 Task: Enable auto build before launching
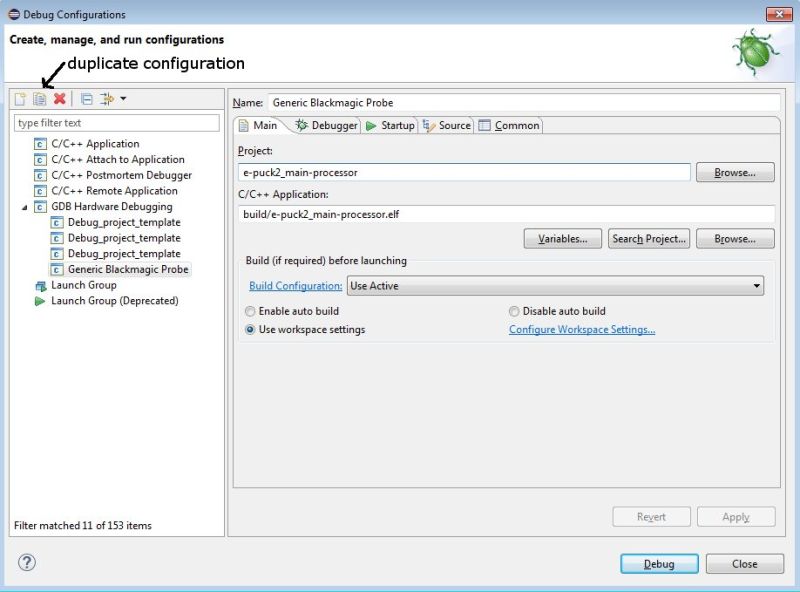click(251, 311)
